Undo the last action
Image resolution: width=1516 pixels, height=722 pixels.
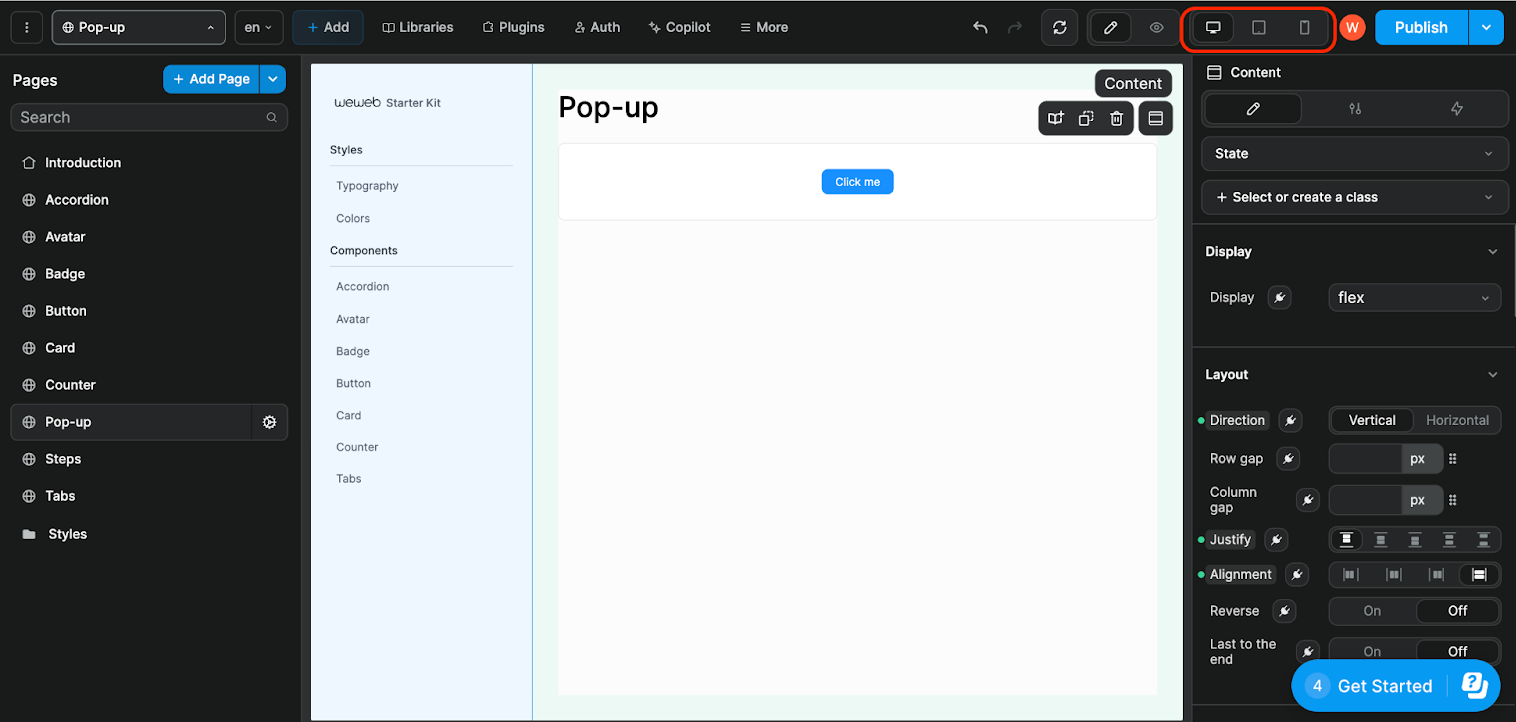coord(980,27)
